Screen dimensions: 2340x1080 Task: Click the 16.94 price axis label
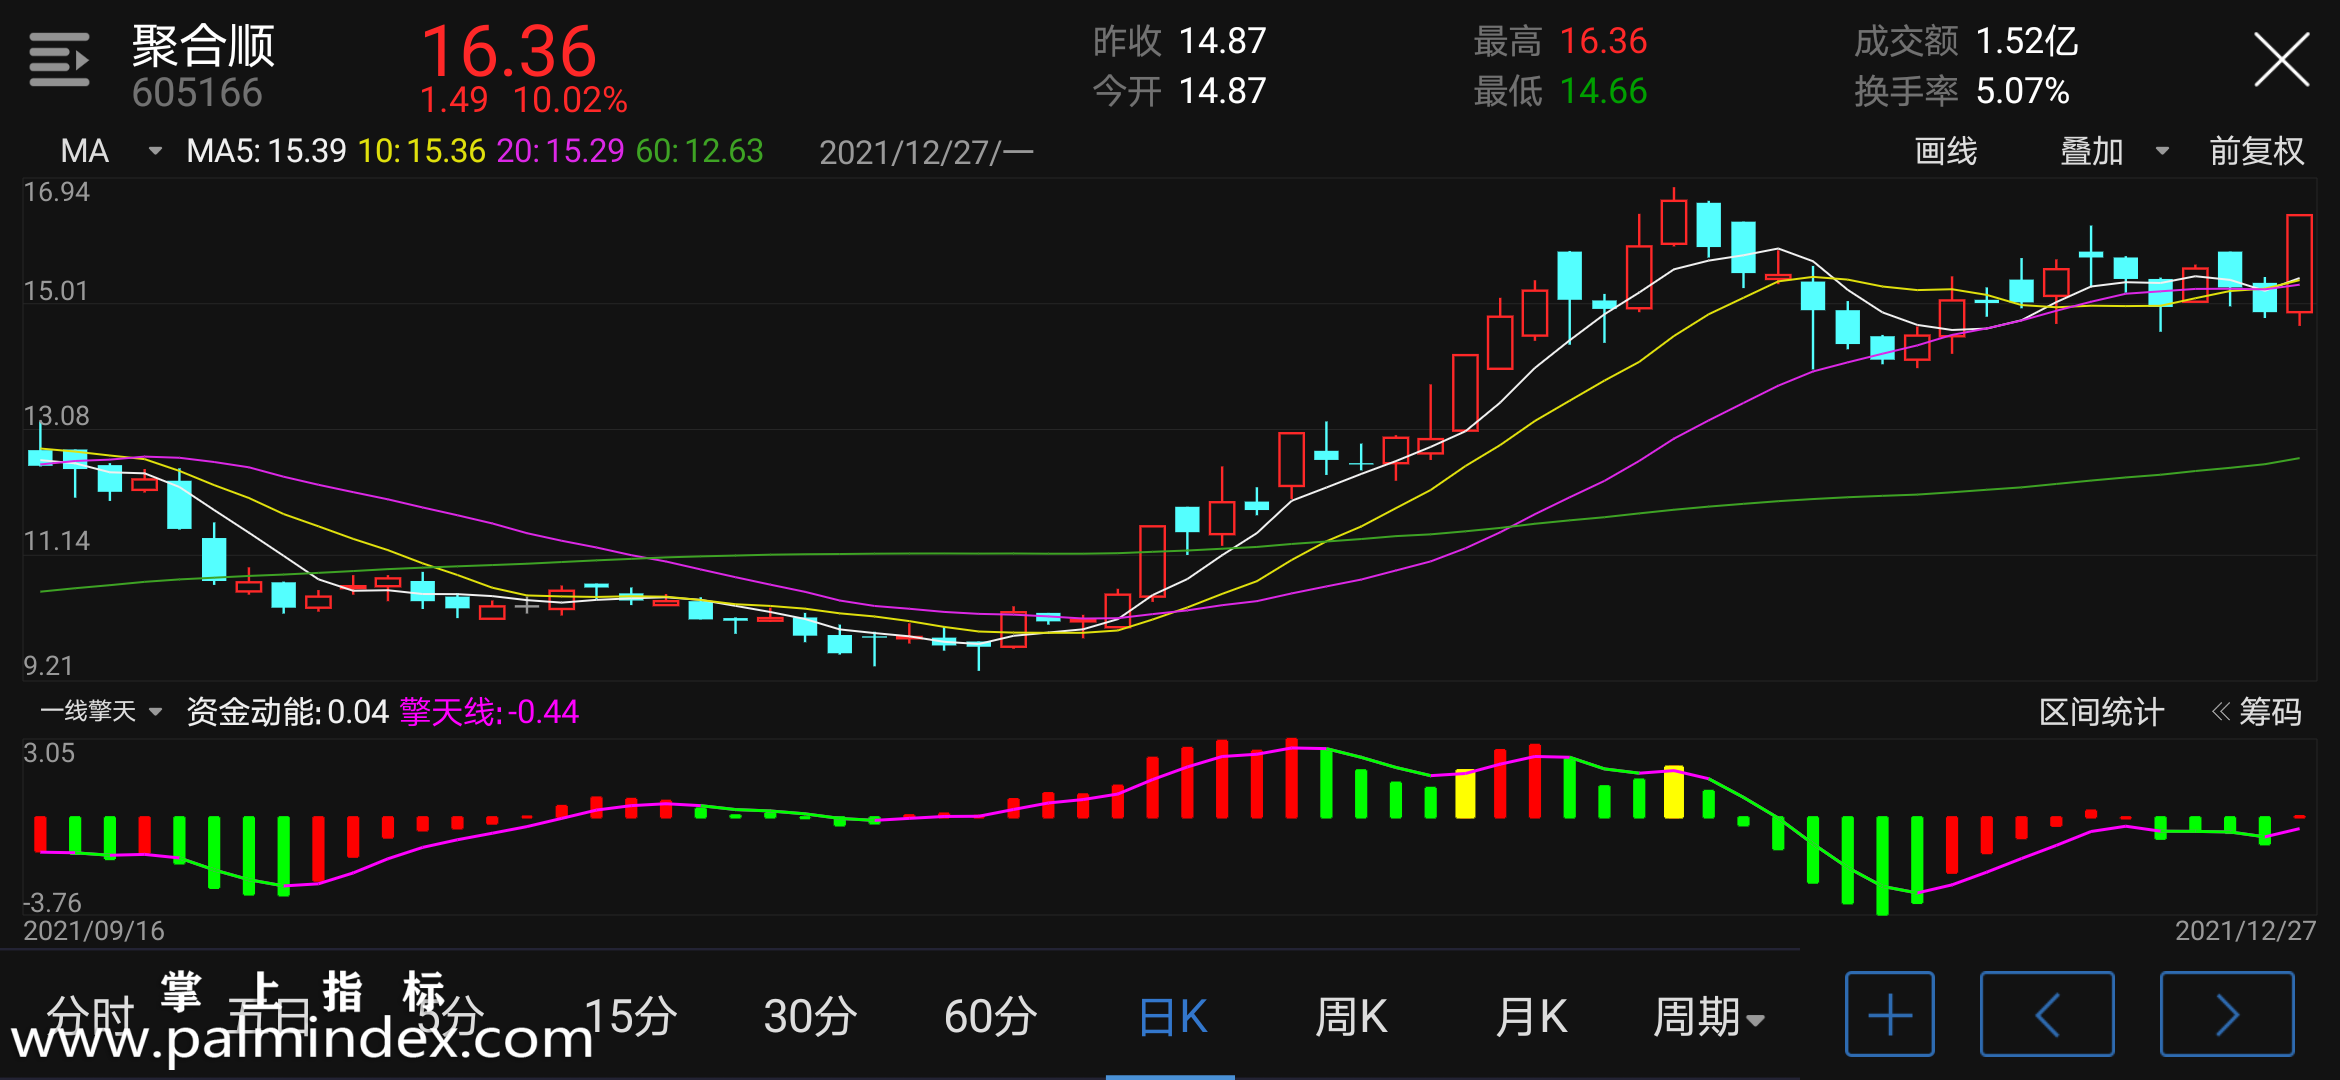tap(56, 192)
